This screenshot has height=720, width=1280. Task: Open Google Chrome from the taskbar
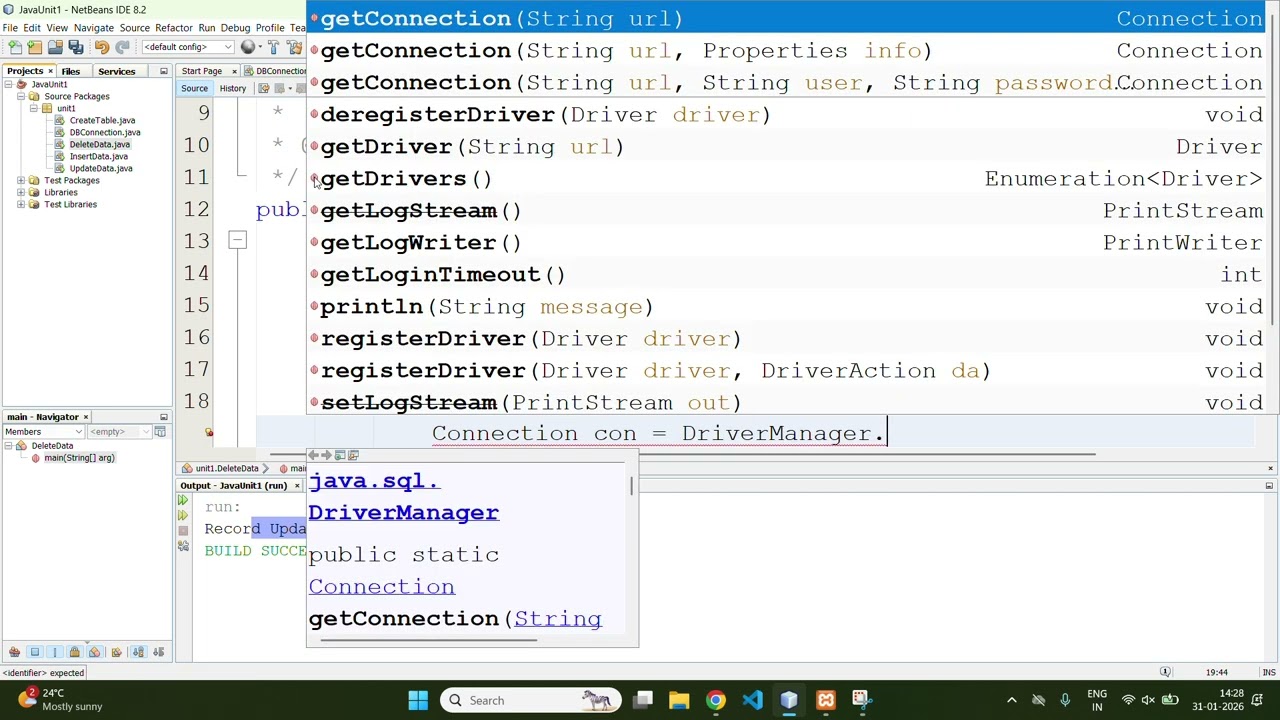tap(715, 700)
